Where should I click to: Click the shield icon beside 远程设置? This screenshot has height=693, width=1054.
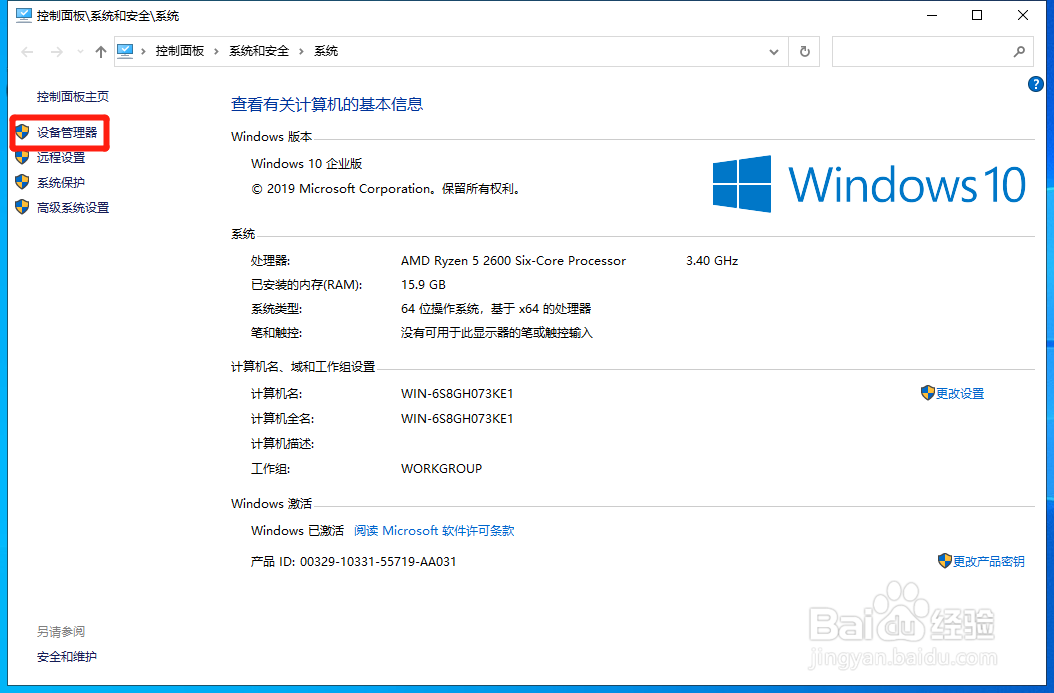pos(22,157)
